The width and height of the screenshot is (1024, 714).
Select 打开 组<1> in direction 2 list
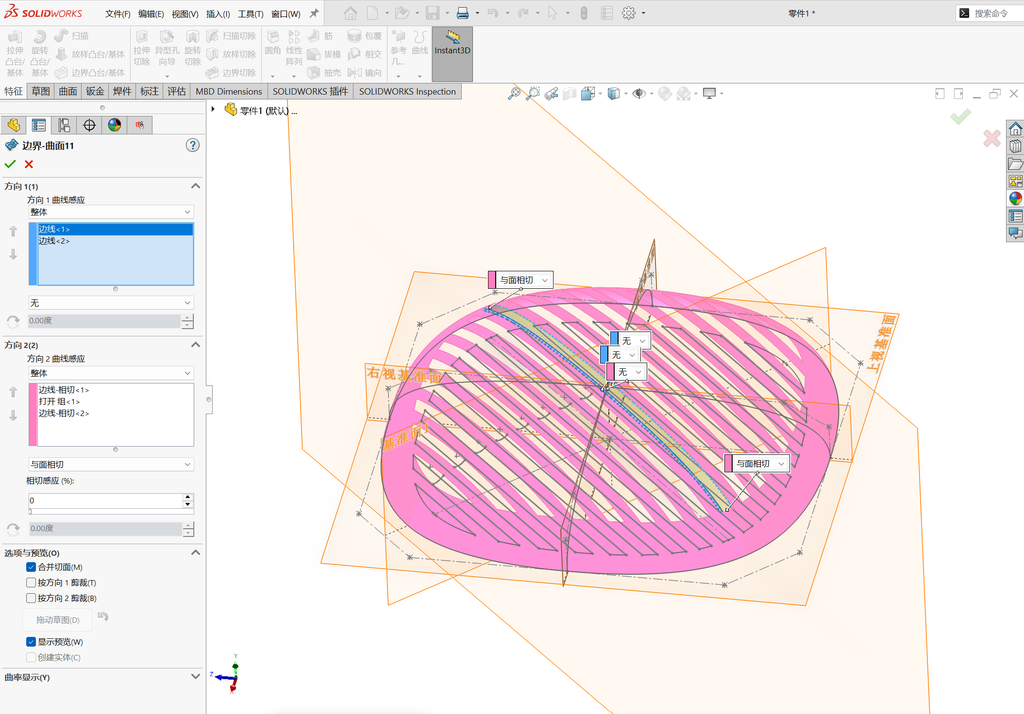[116, 401]
